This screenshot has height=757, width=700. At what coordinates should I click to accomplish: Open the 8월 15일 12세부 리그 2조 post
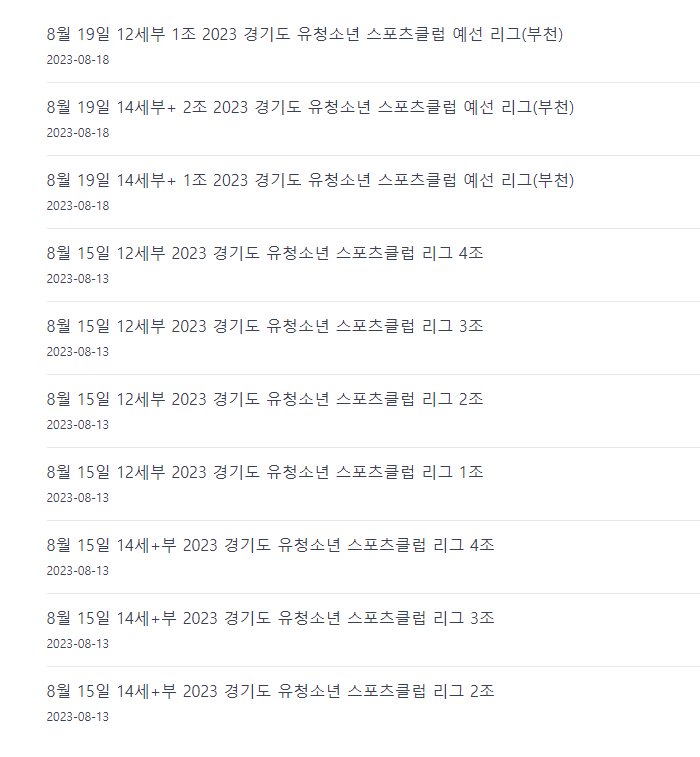pyautogui.click(x=265, y=399)
